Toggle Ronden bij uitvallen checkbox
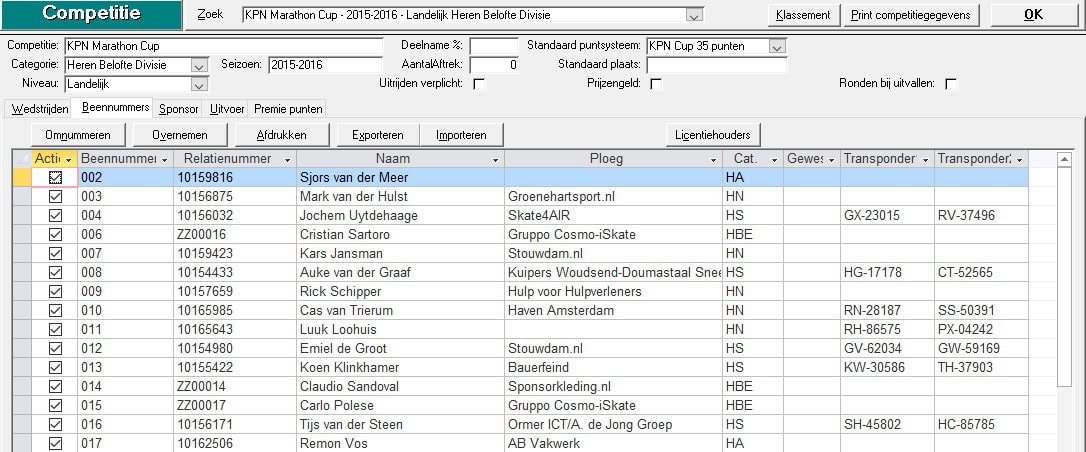 (951, 84)
